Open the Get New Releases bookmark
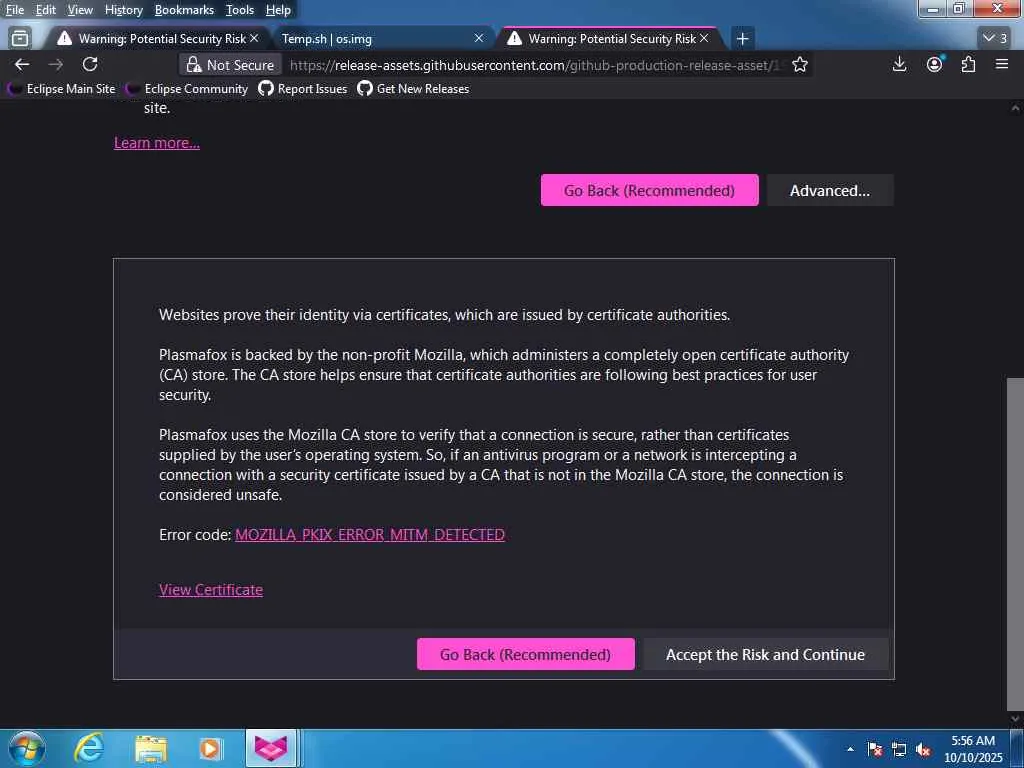Image resolution: width=1024 pixels, height=768 pixels. (x=413, y=89)
